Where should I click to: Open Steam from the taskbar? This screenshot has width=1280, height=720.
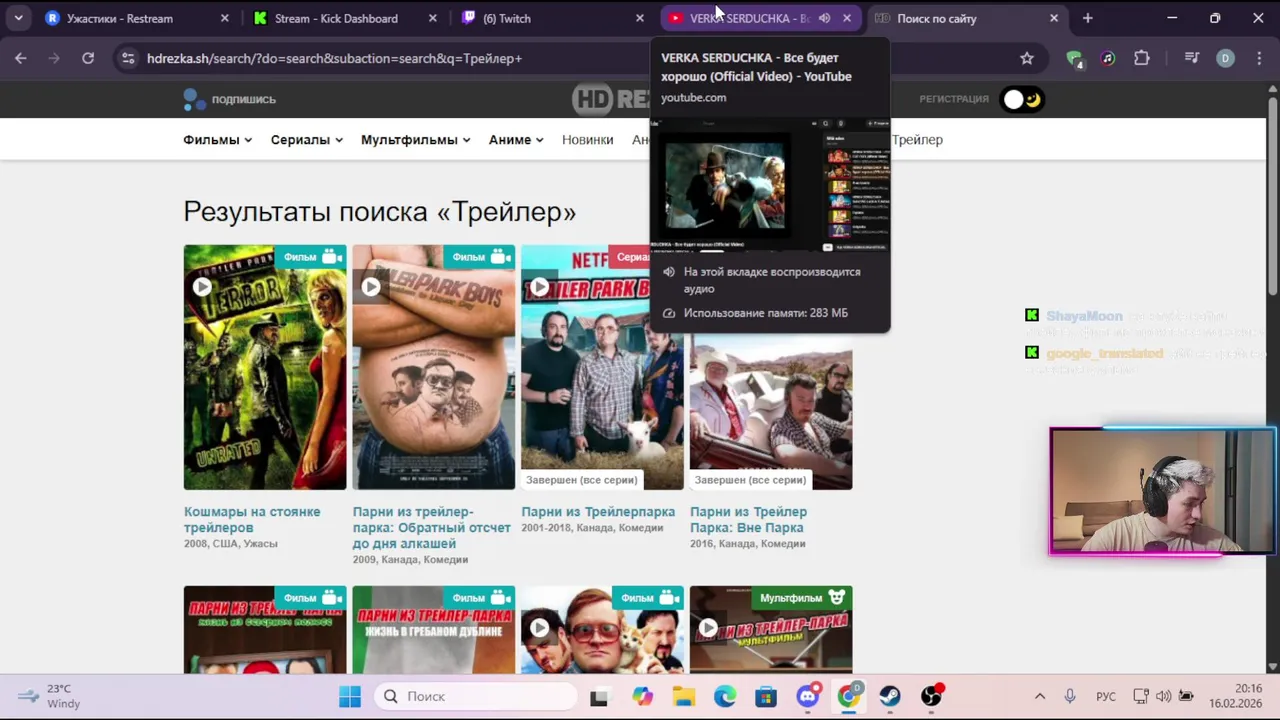click(x=890, y=696)
